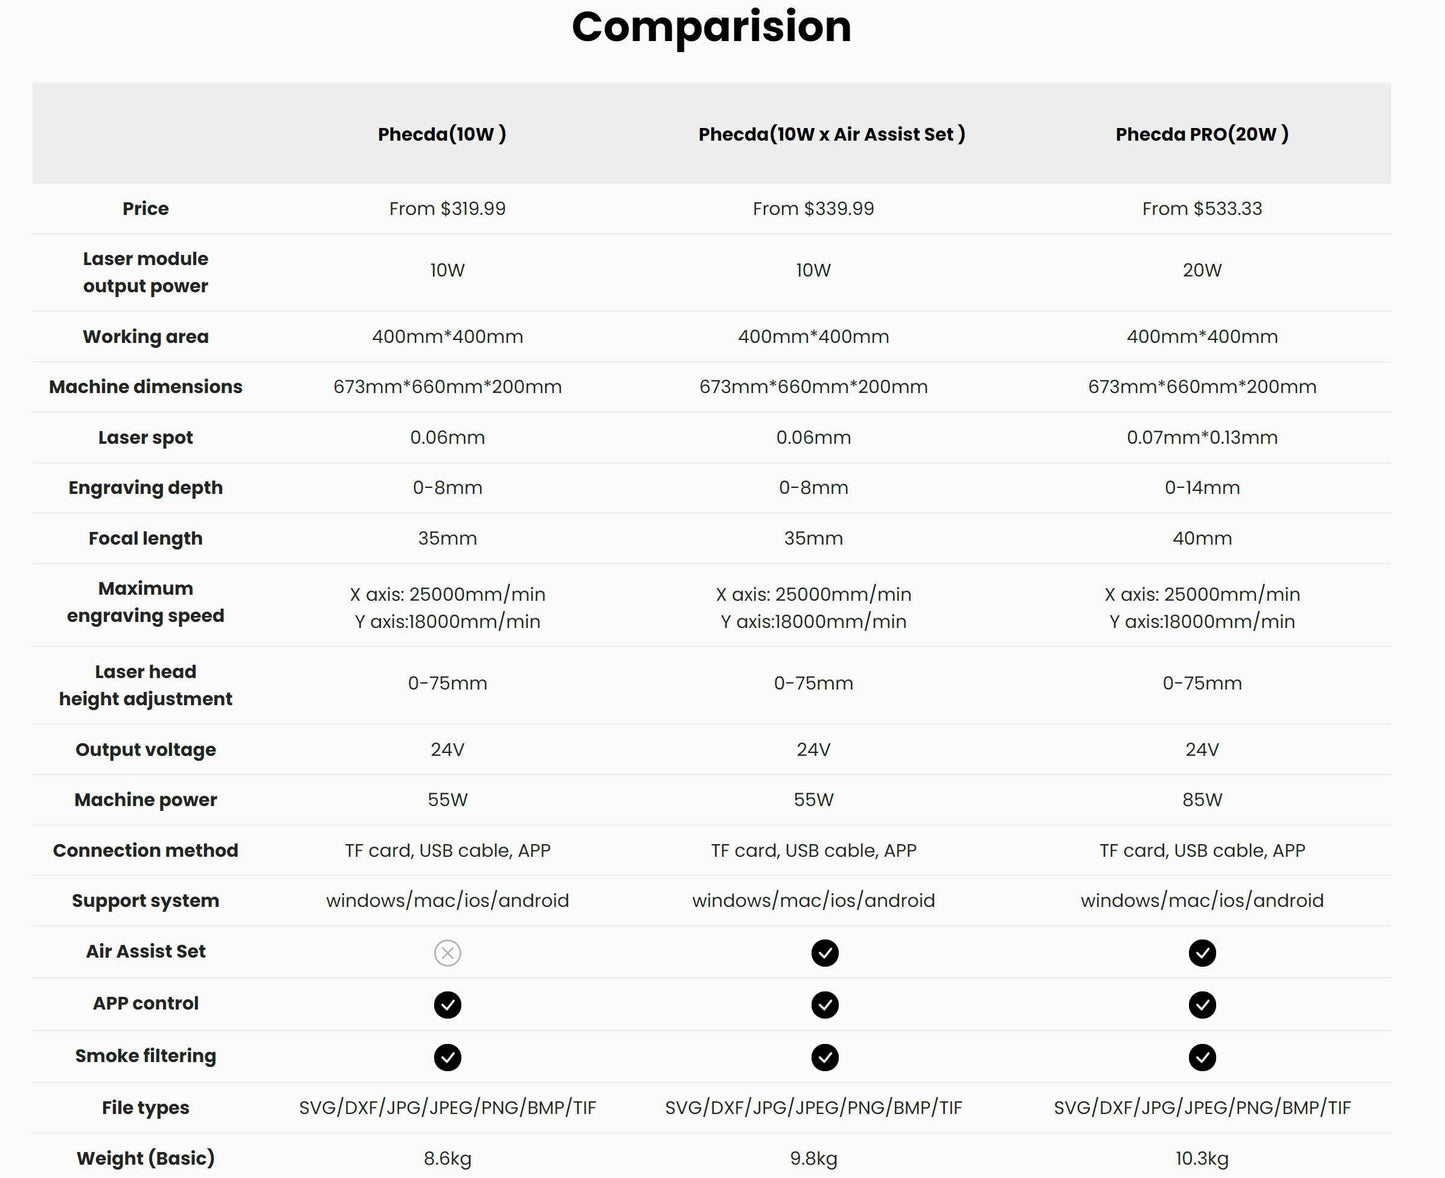Click APP control checkmark for Phecda(10W)
This screenshot has width=1445, height=1178.
(447, 1005)
